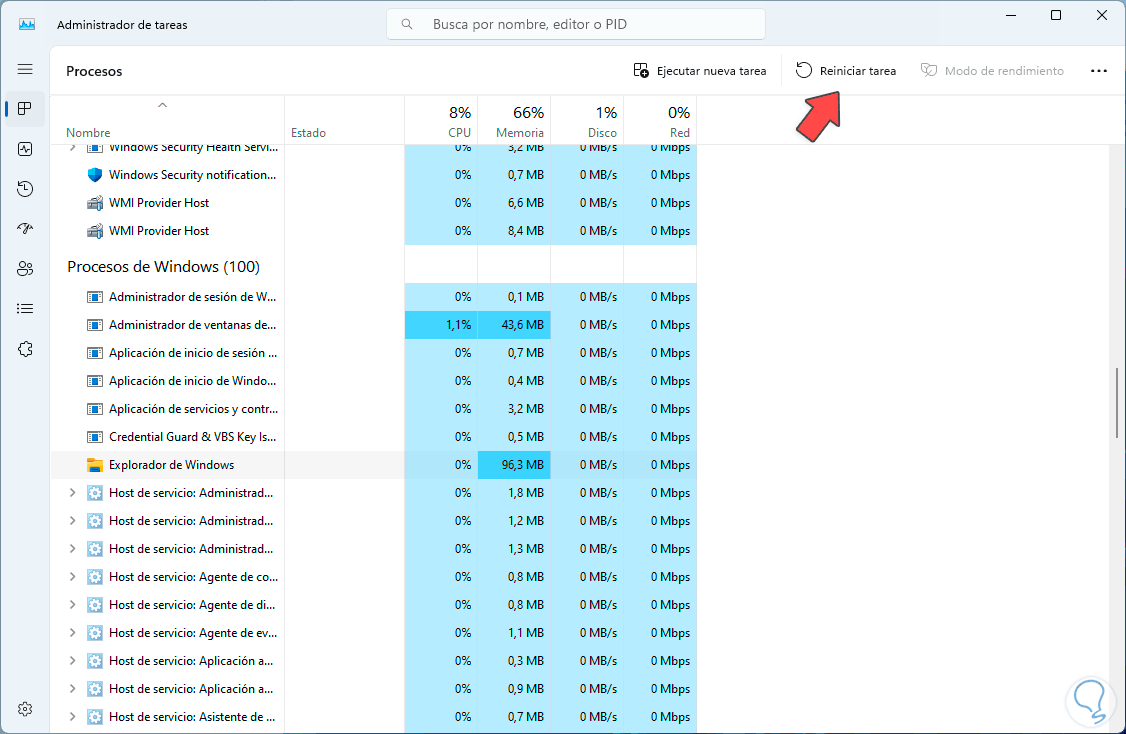Select the Processes sidebar icon
The height and width of the screenshot is (734, 1126).
25,108
